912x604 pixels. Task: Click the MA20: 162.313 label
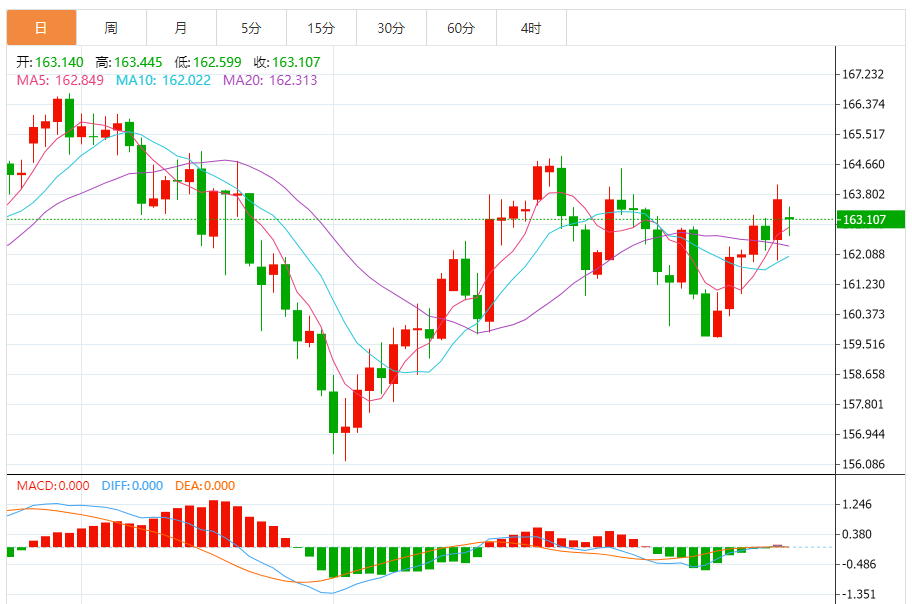click(270, 80)
